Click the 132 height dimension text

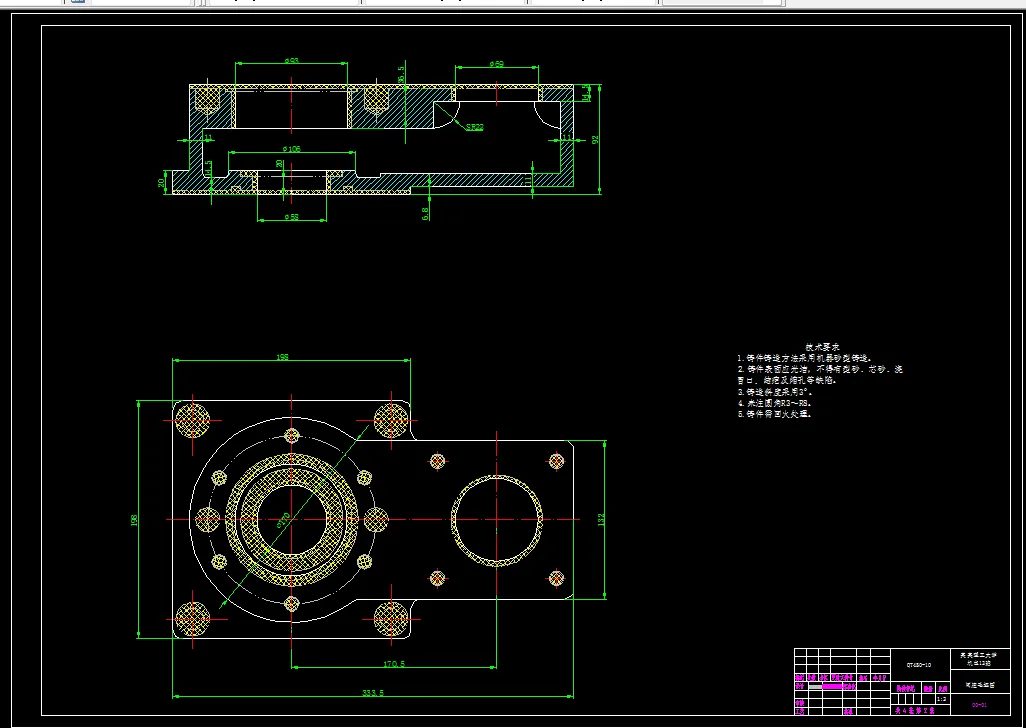click(601, 519)
